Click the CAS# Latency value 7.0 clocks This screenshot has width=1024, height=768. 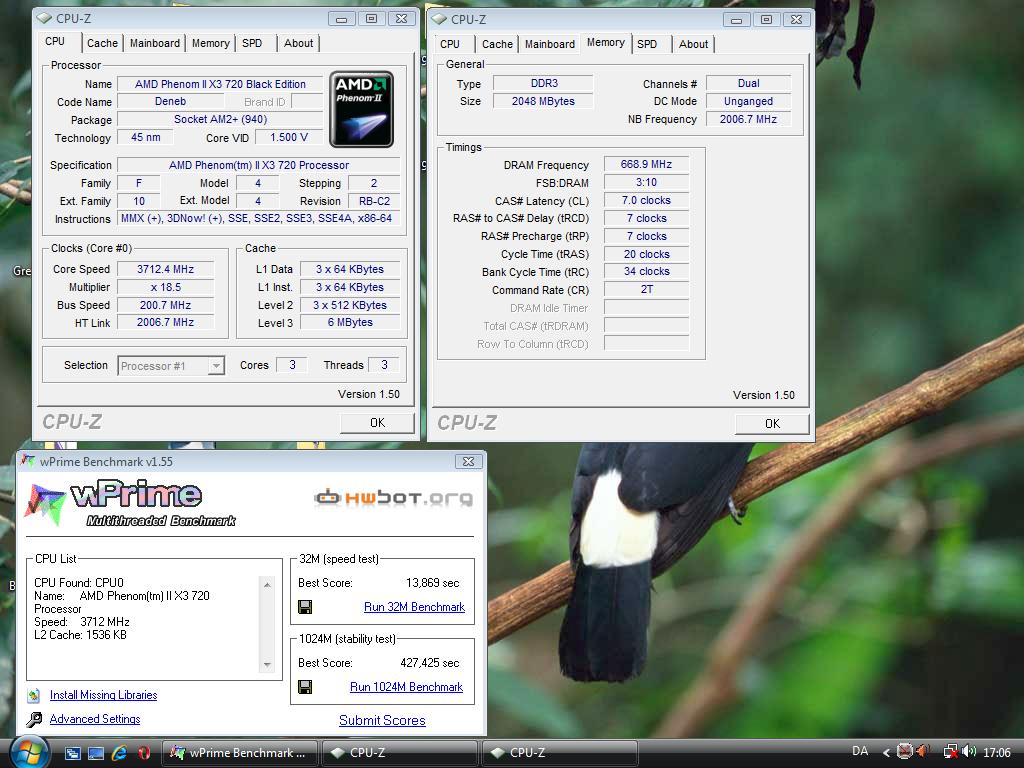click(646, 200)
